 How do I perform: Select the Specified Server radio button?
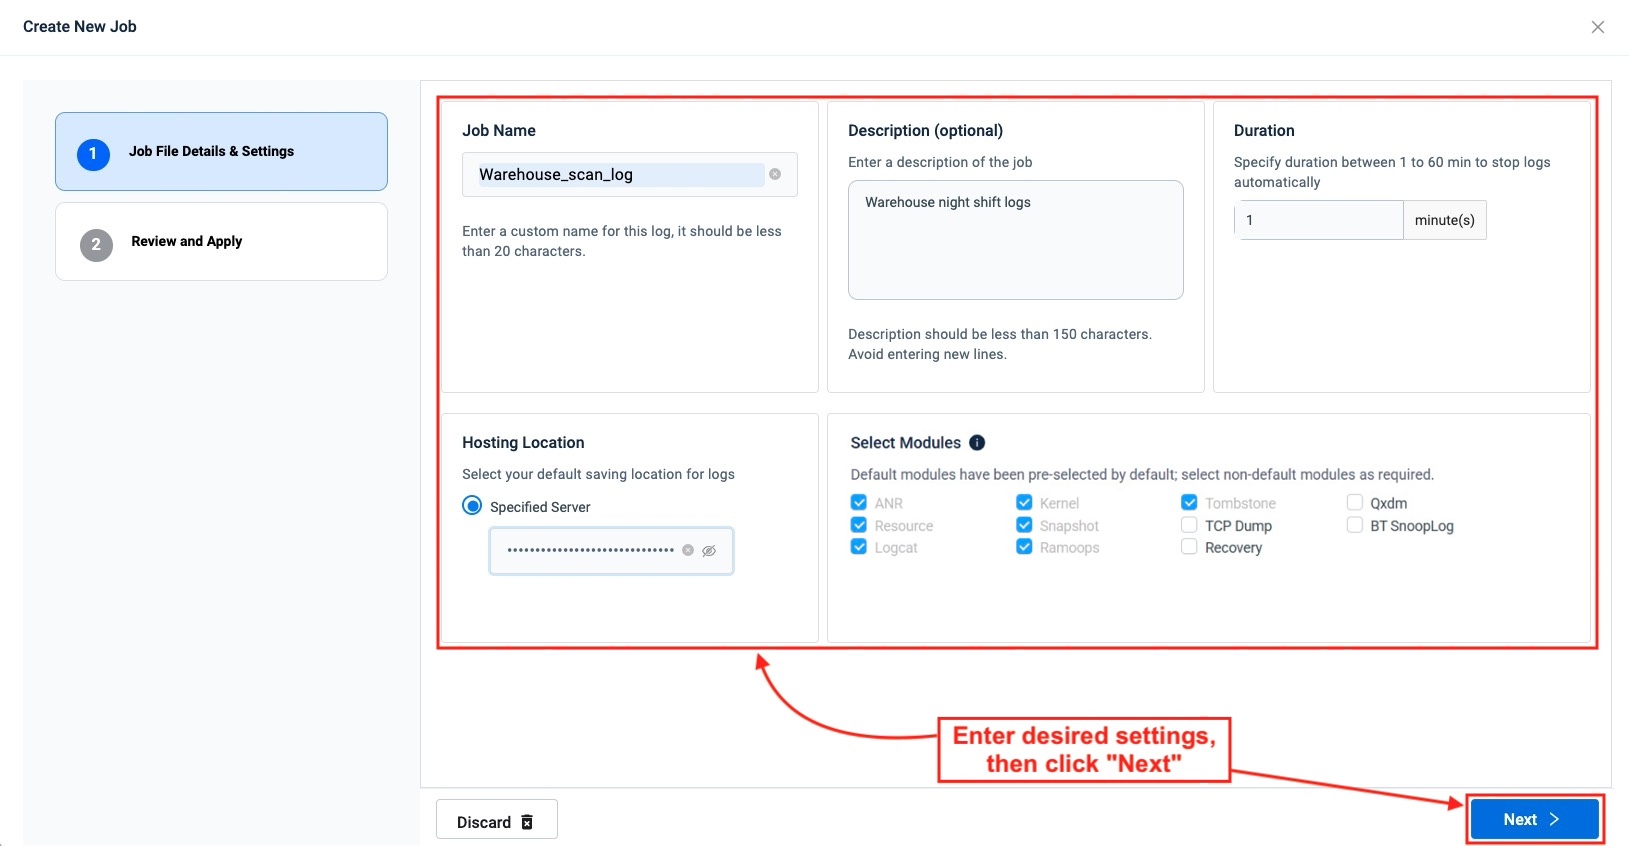click(472, 506)
